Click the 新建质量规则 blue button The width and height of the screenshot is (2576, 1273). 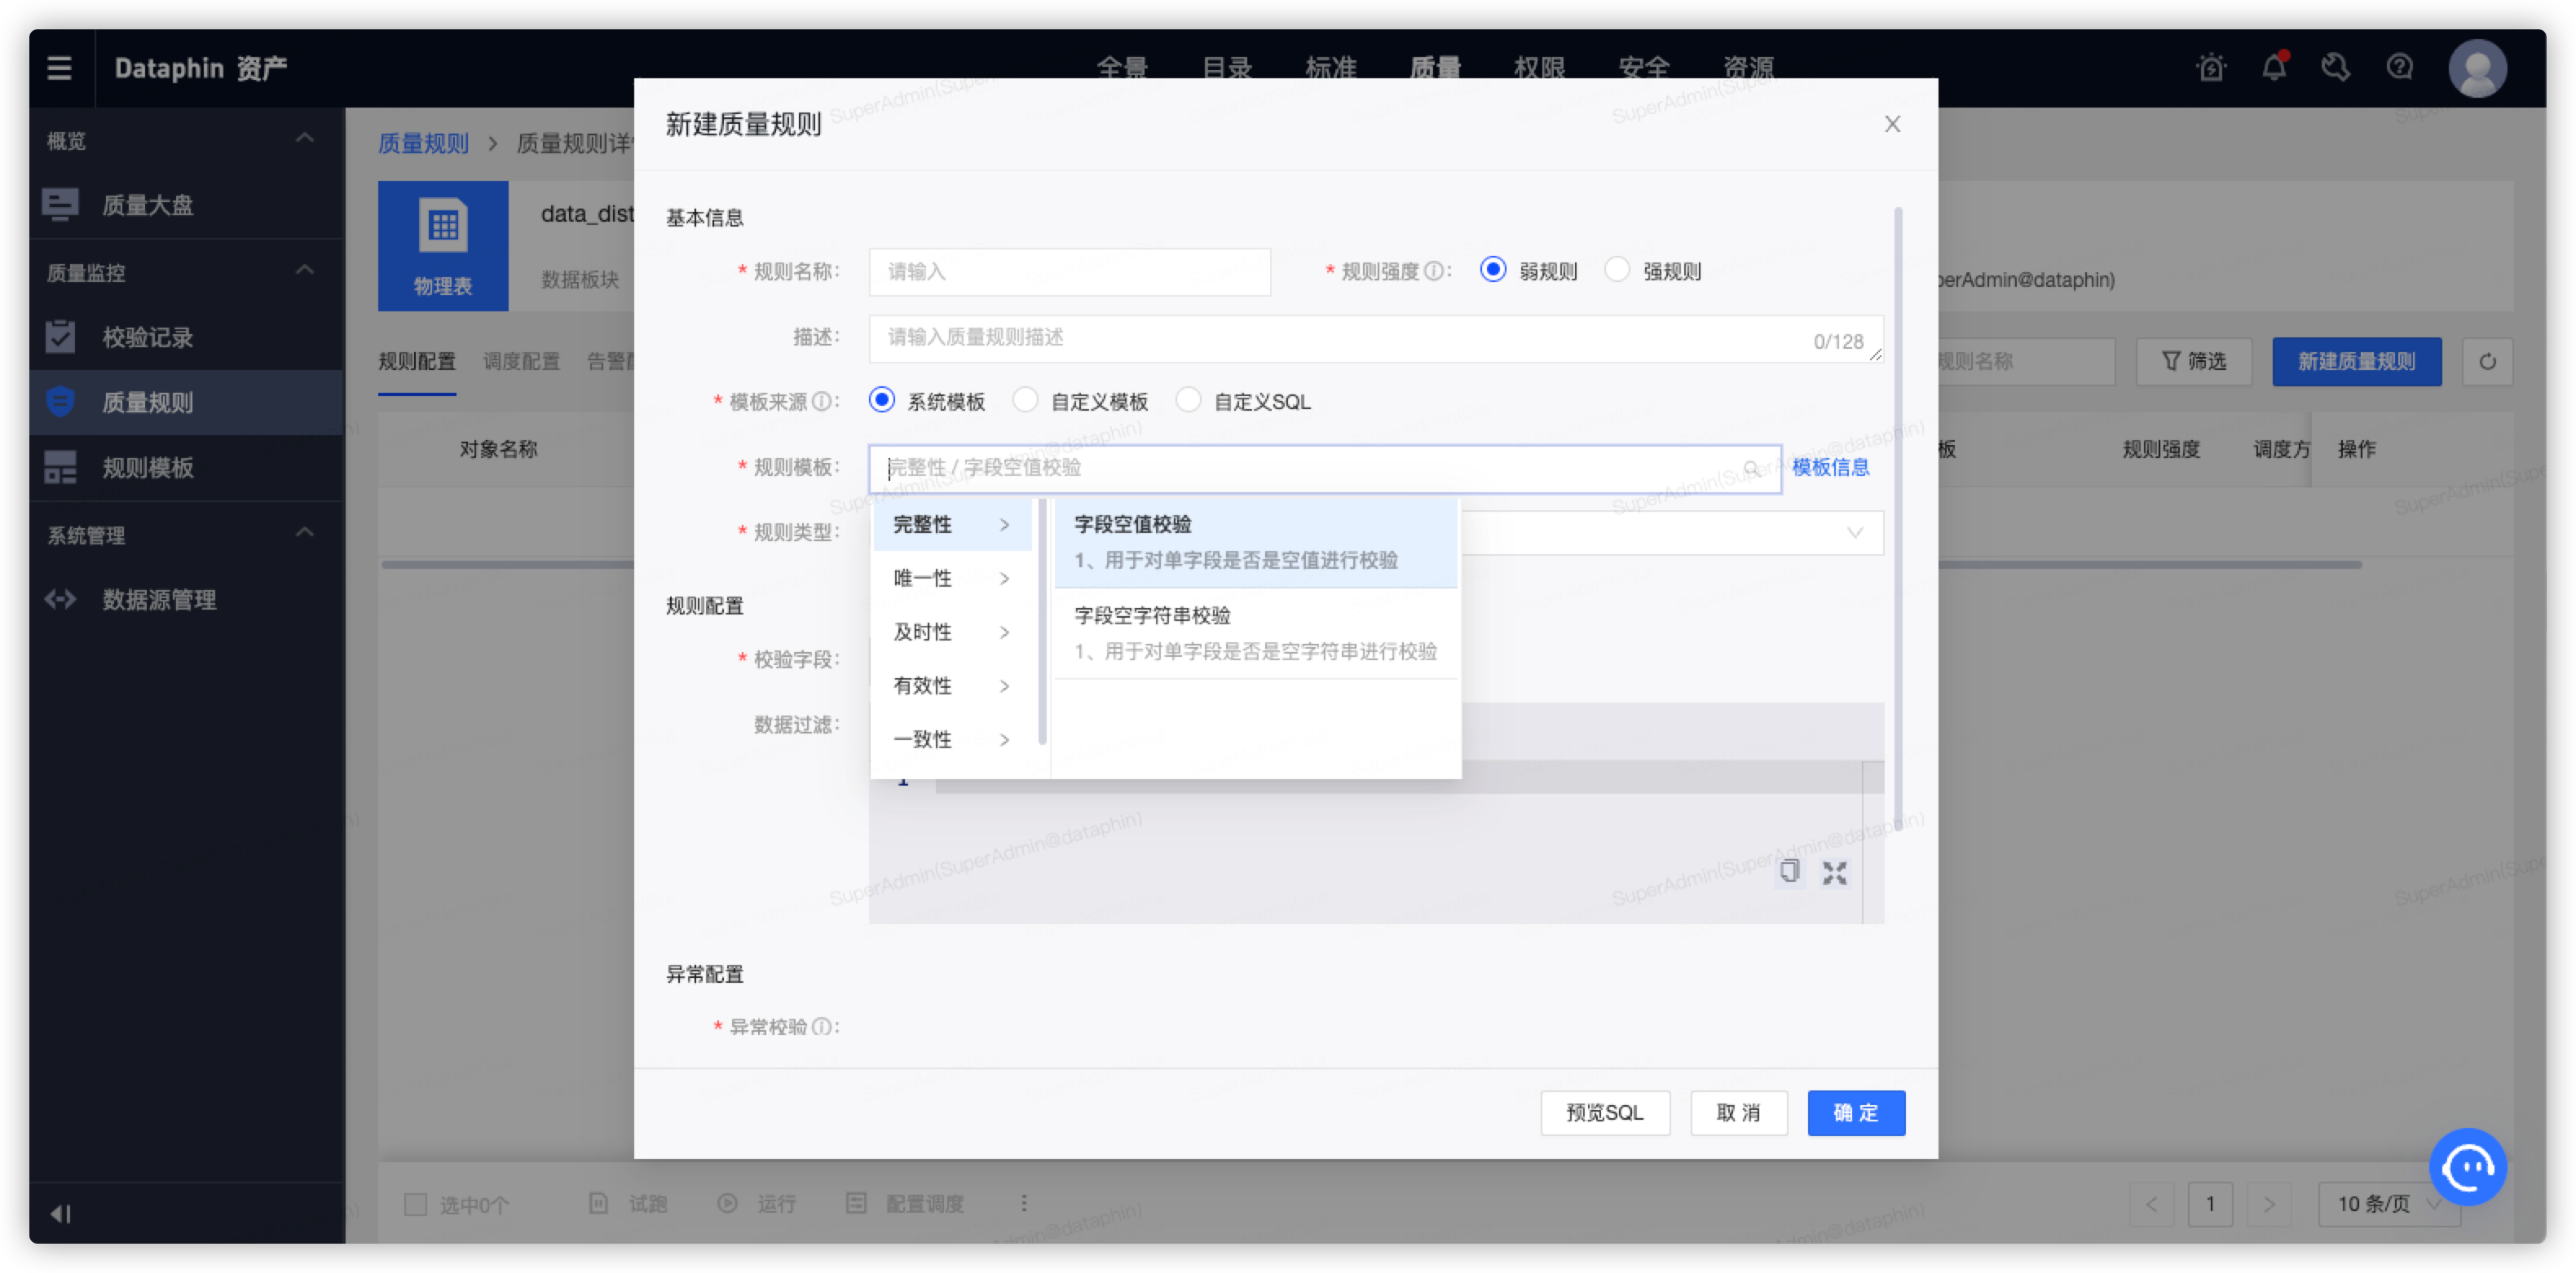[x=2356, y=361]
